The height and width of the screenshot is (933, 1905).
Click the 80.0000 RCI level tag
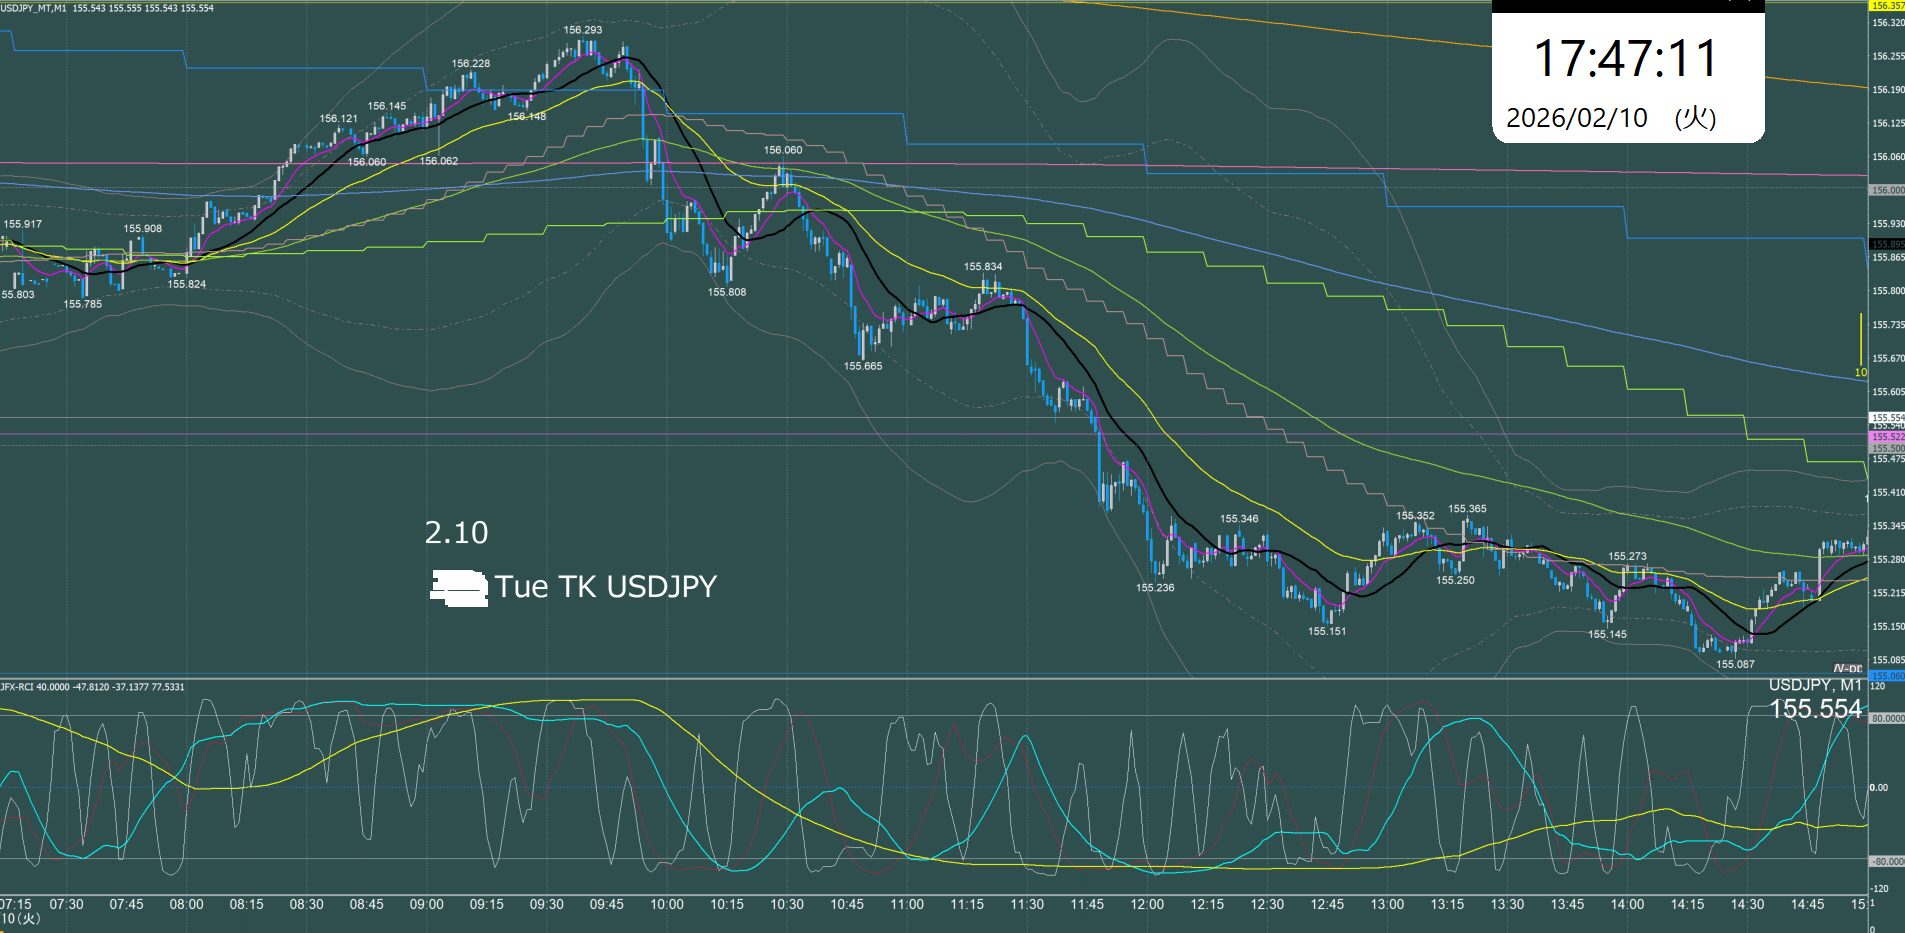[1887, 718]
